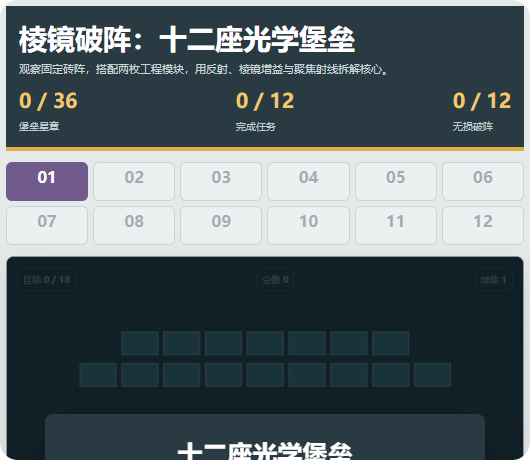Switch to level 02
Viewport: 530px width, 460px height.
tap(134, 181)
